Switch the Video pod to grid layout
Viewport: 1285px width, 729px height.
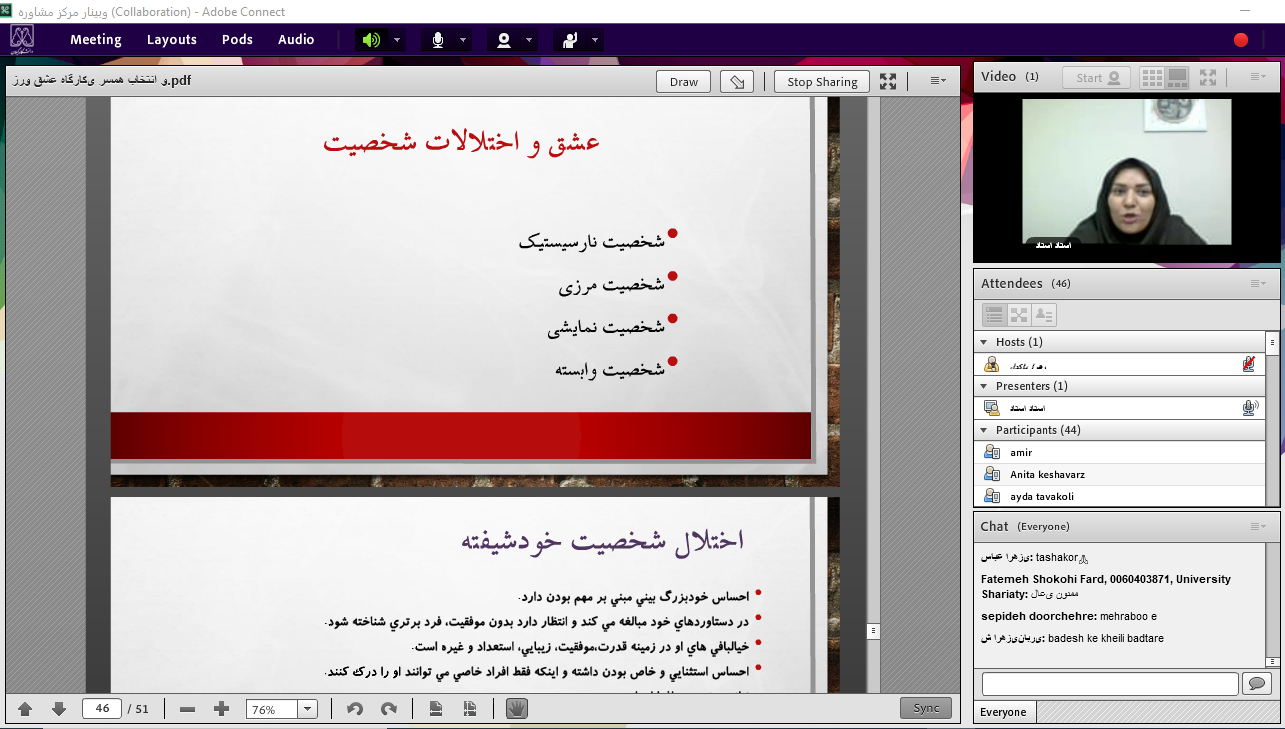(1152, 77)
